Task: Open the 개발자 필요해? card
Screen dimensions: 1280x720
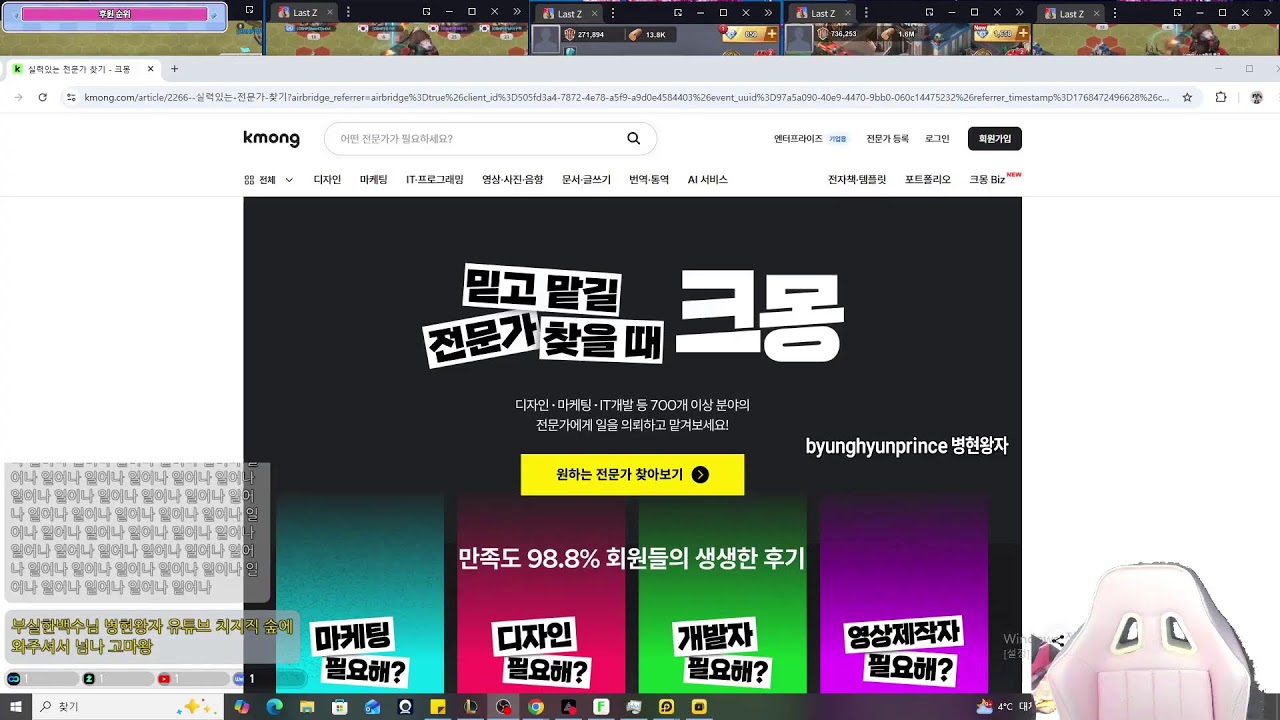Action: pos(722,594)
